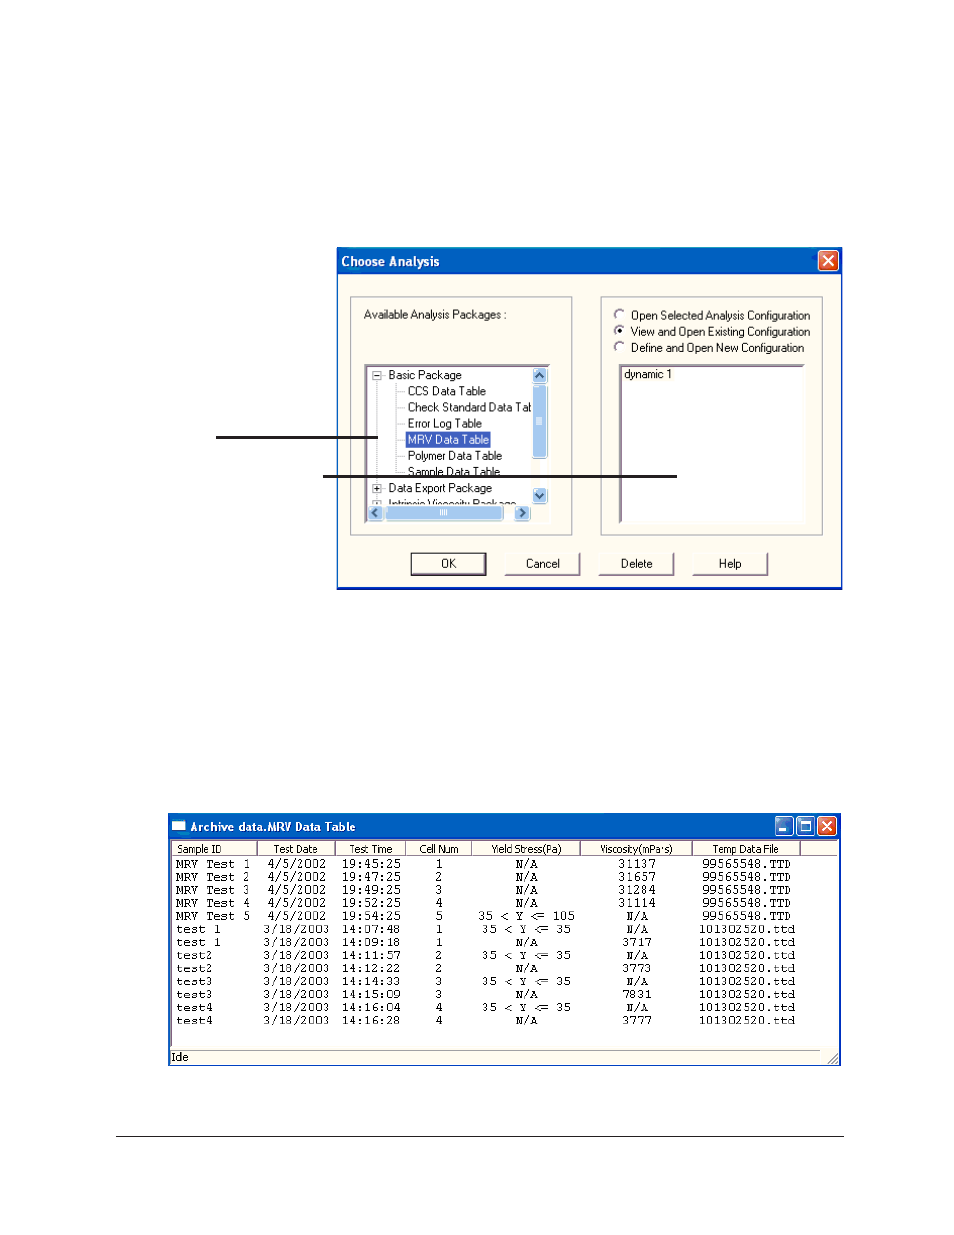Image resolution: width=954 pixels, height=1235 pixels.
Task: Click the Help button
Action: coord(730,564)
